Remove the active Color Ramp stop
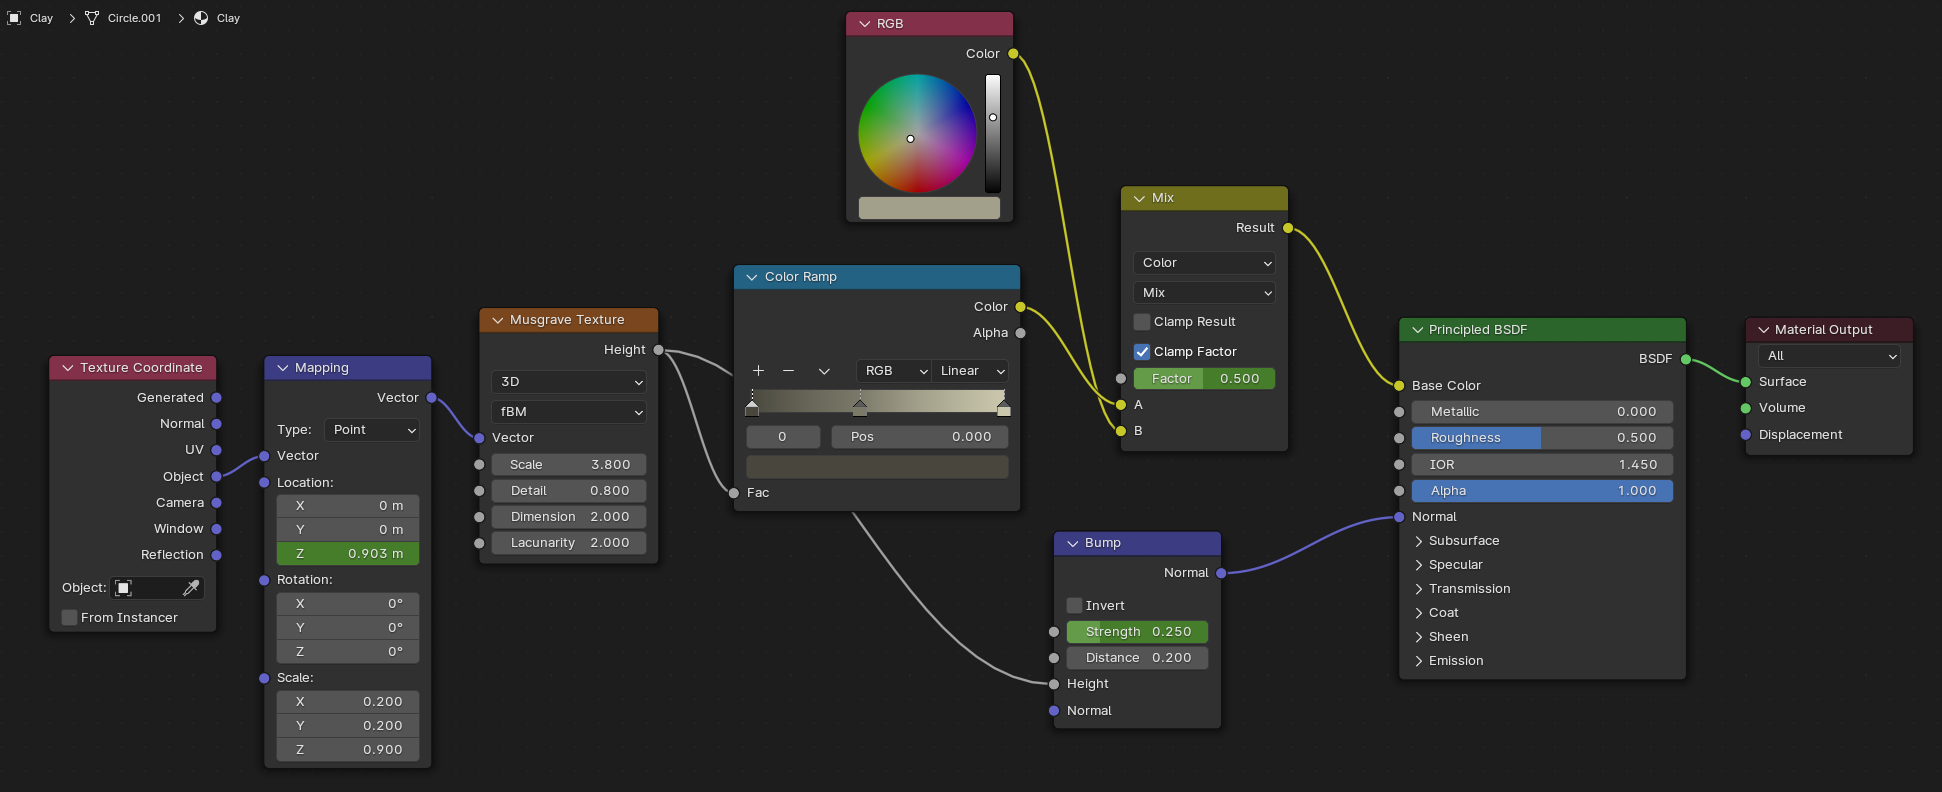 click(x=788, y=371)
